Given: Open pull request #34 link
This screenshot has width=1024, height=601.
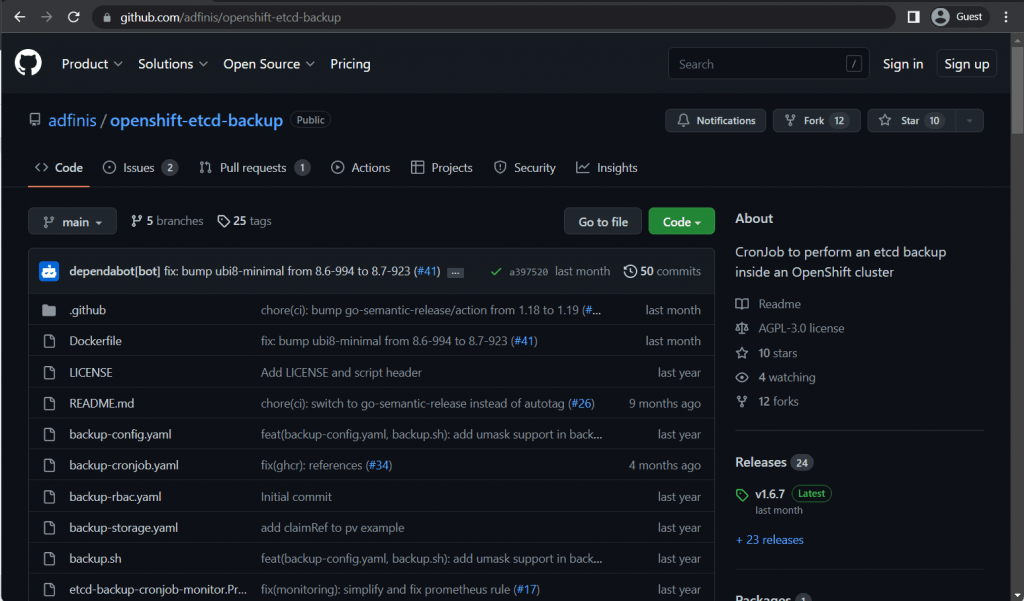Looking at the screenshot, I should [x=379, y=465].
